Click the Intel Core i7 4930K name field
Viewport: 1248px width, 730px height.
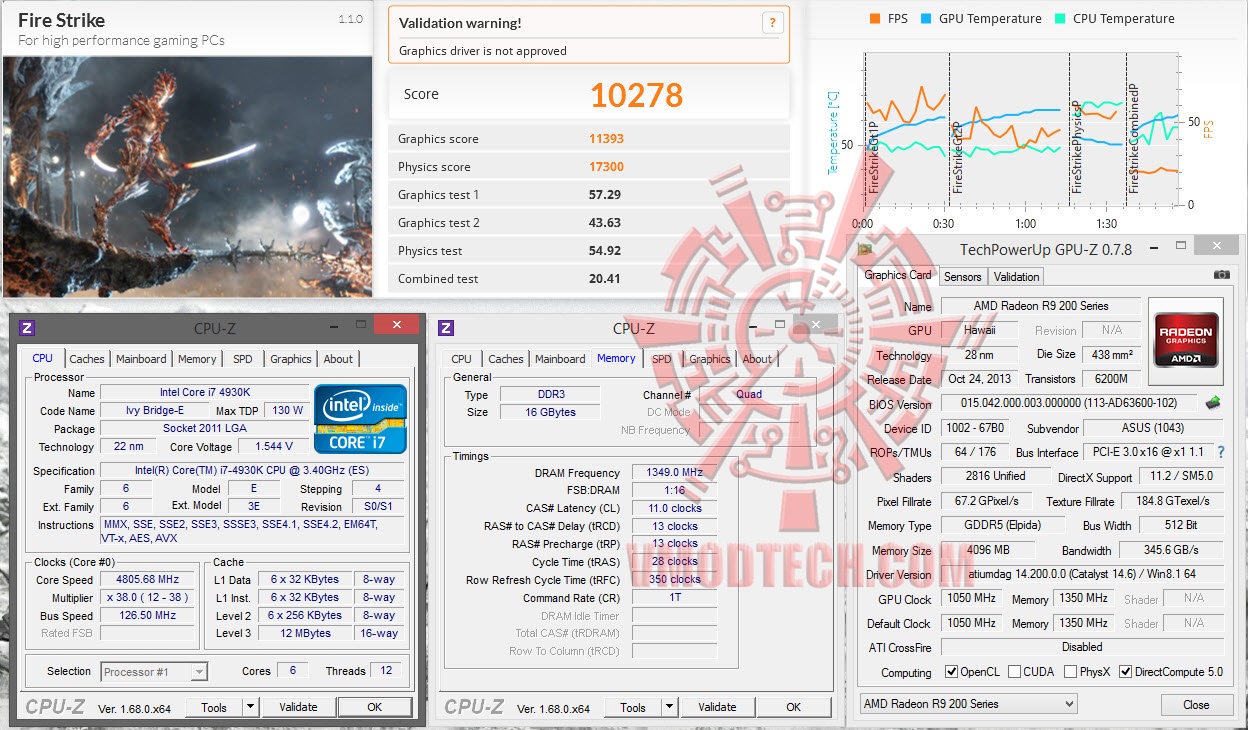click(204, 393)
